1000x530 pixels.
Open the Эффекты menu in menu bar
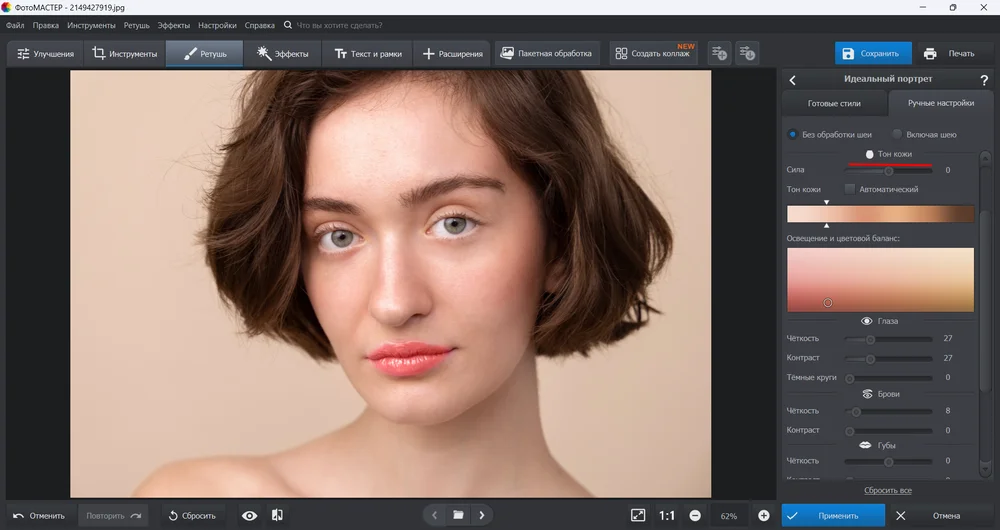point(173,25)
